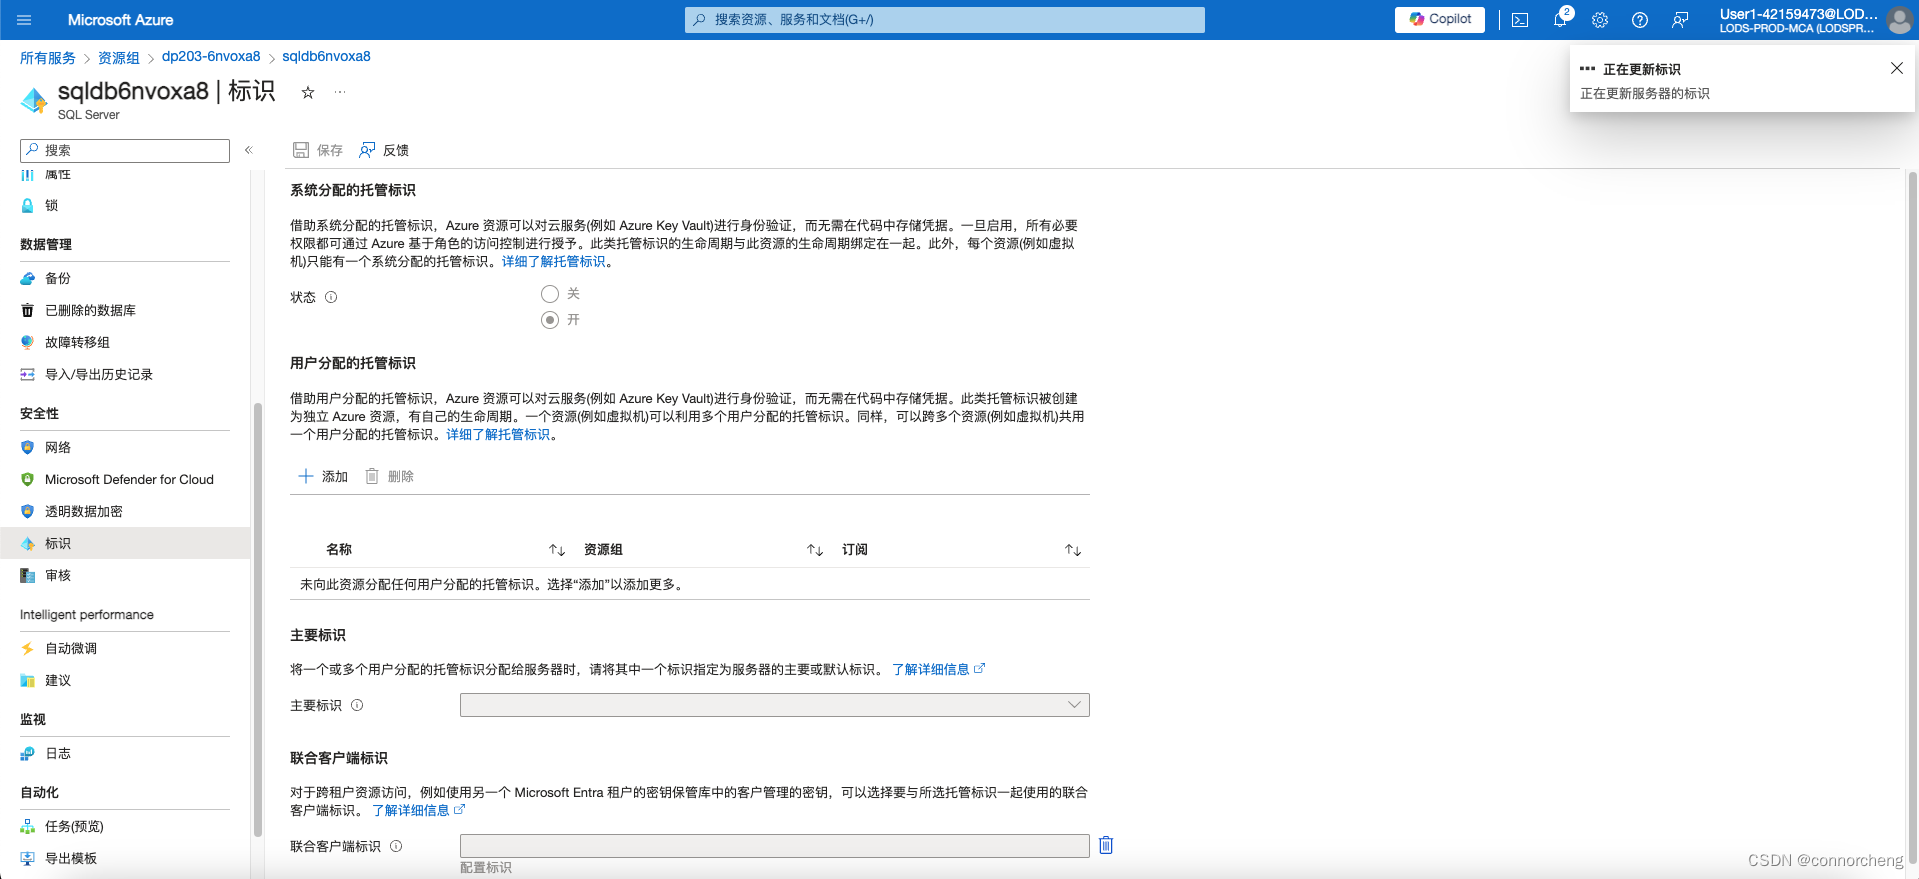Collapse the left sidebar menu
This screenshot has height=879, width=1919.
249,150
